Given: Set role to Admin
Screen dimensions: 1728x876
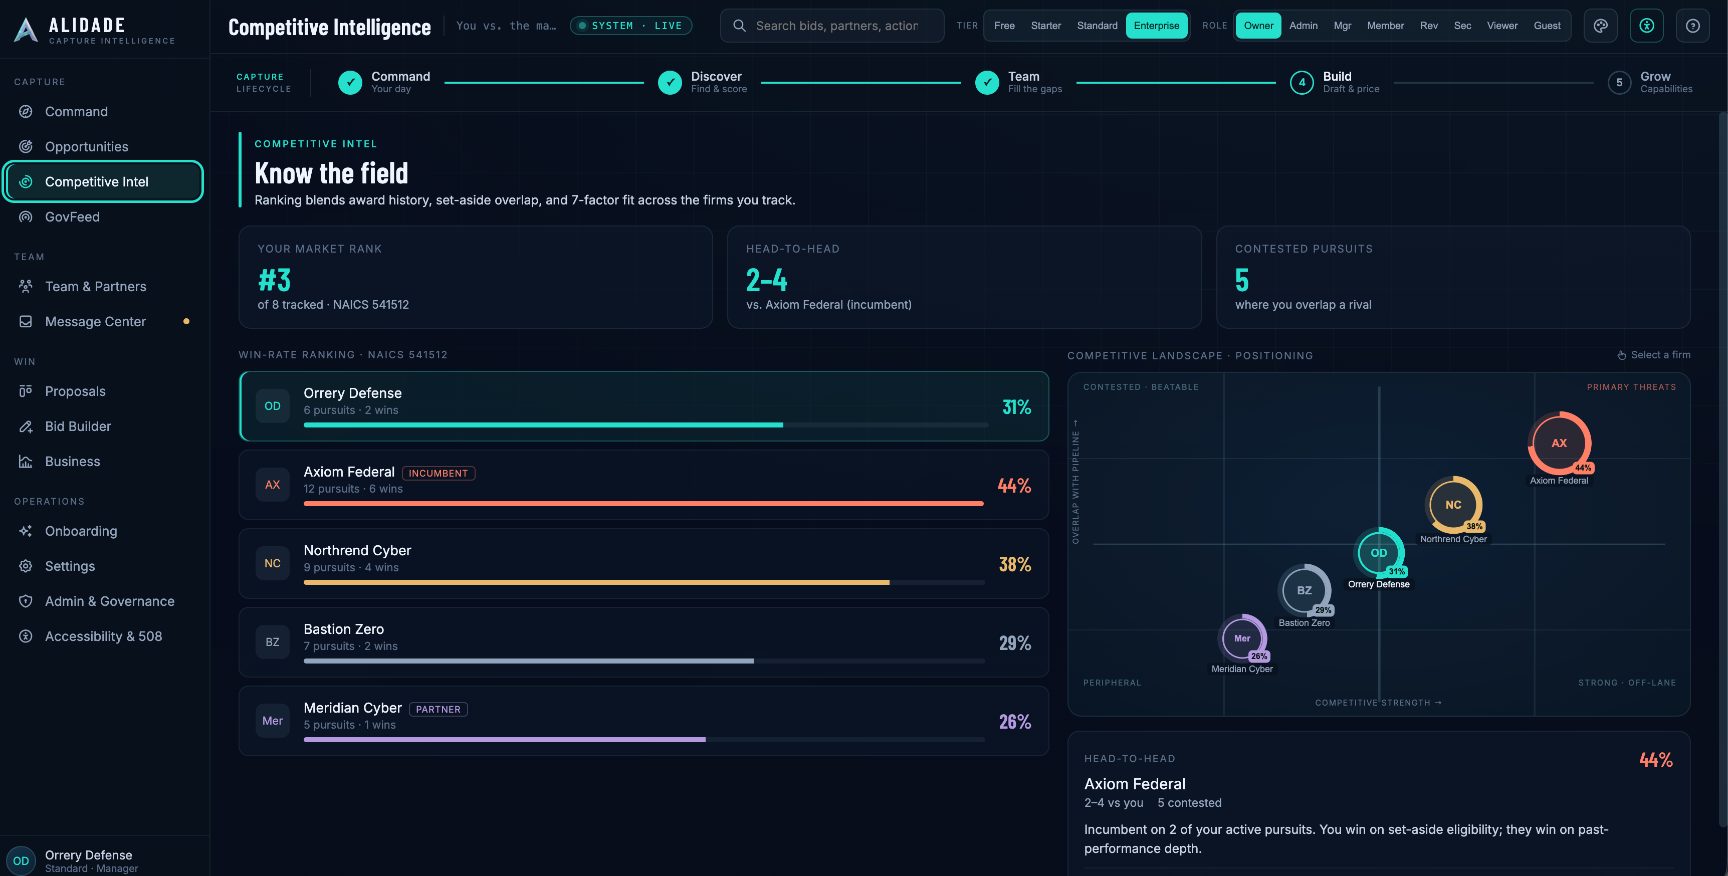Looking at the screenshot, I should pyautogui.click(x=1303, y=26).
